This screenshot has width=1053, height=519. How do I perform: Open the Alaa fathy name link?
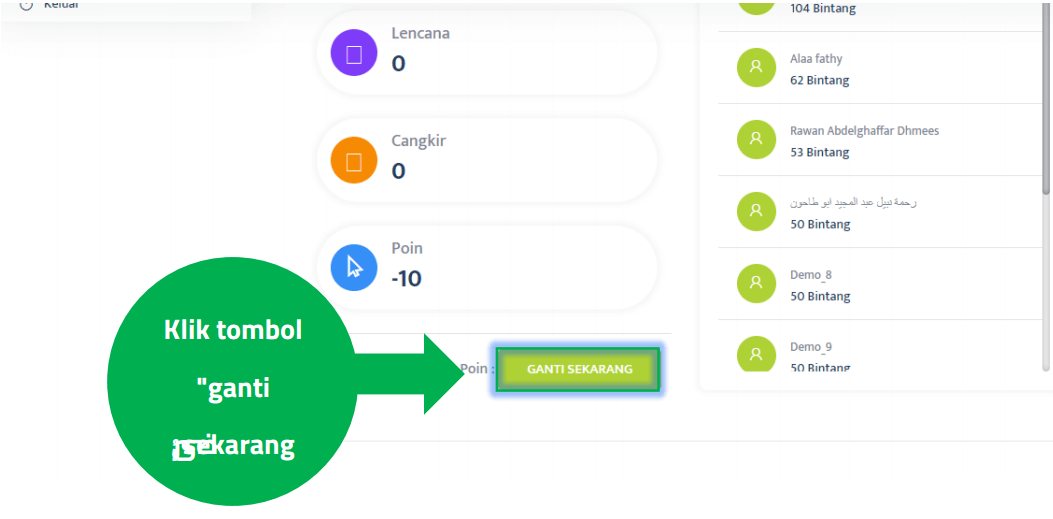pos(816,59)
